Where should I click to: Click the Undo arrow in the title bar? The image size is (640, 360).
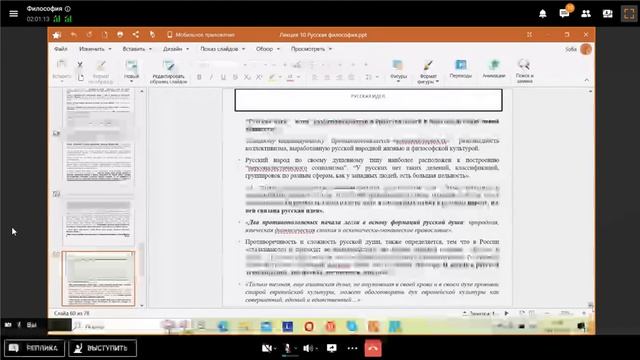point(73,35)
